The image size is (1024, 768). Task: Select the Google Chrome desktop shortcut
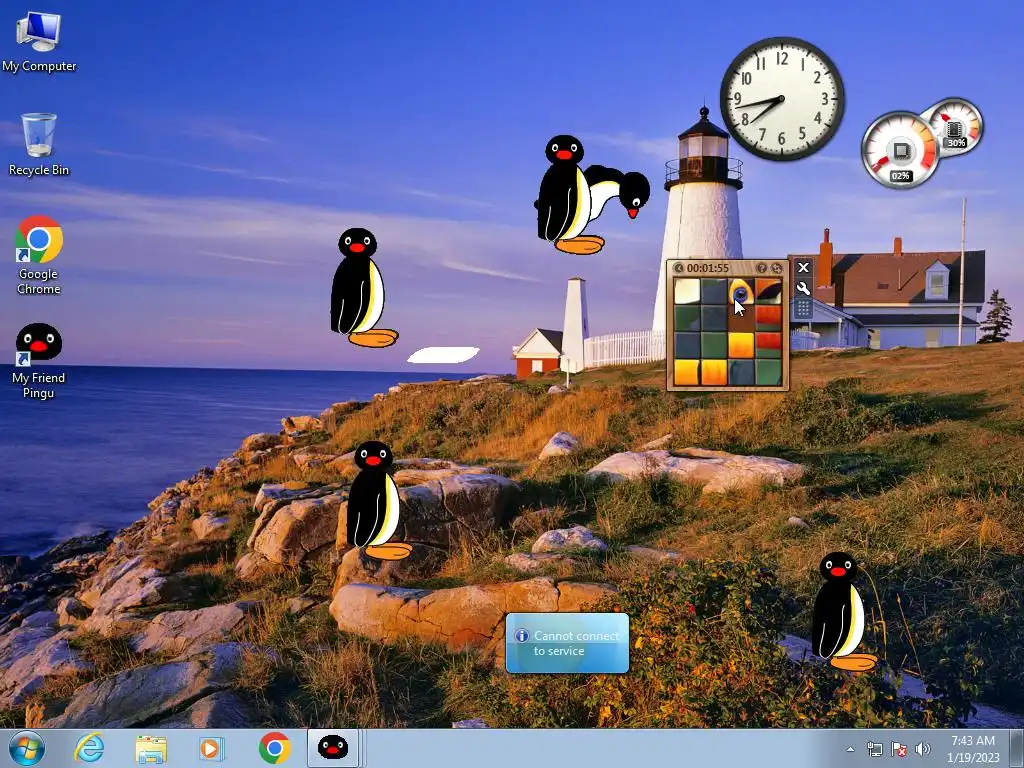(x=39, y=255)
